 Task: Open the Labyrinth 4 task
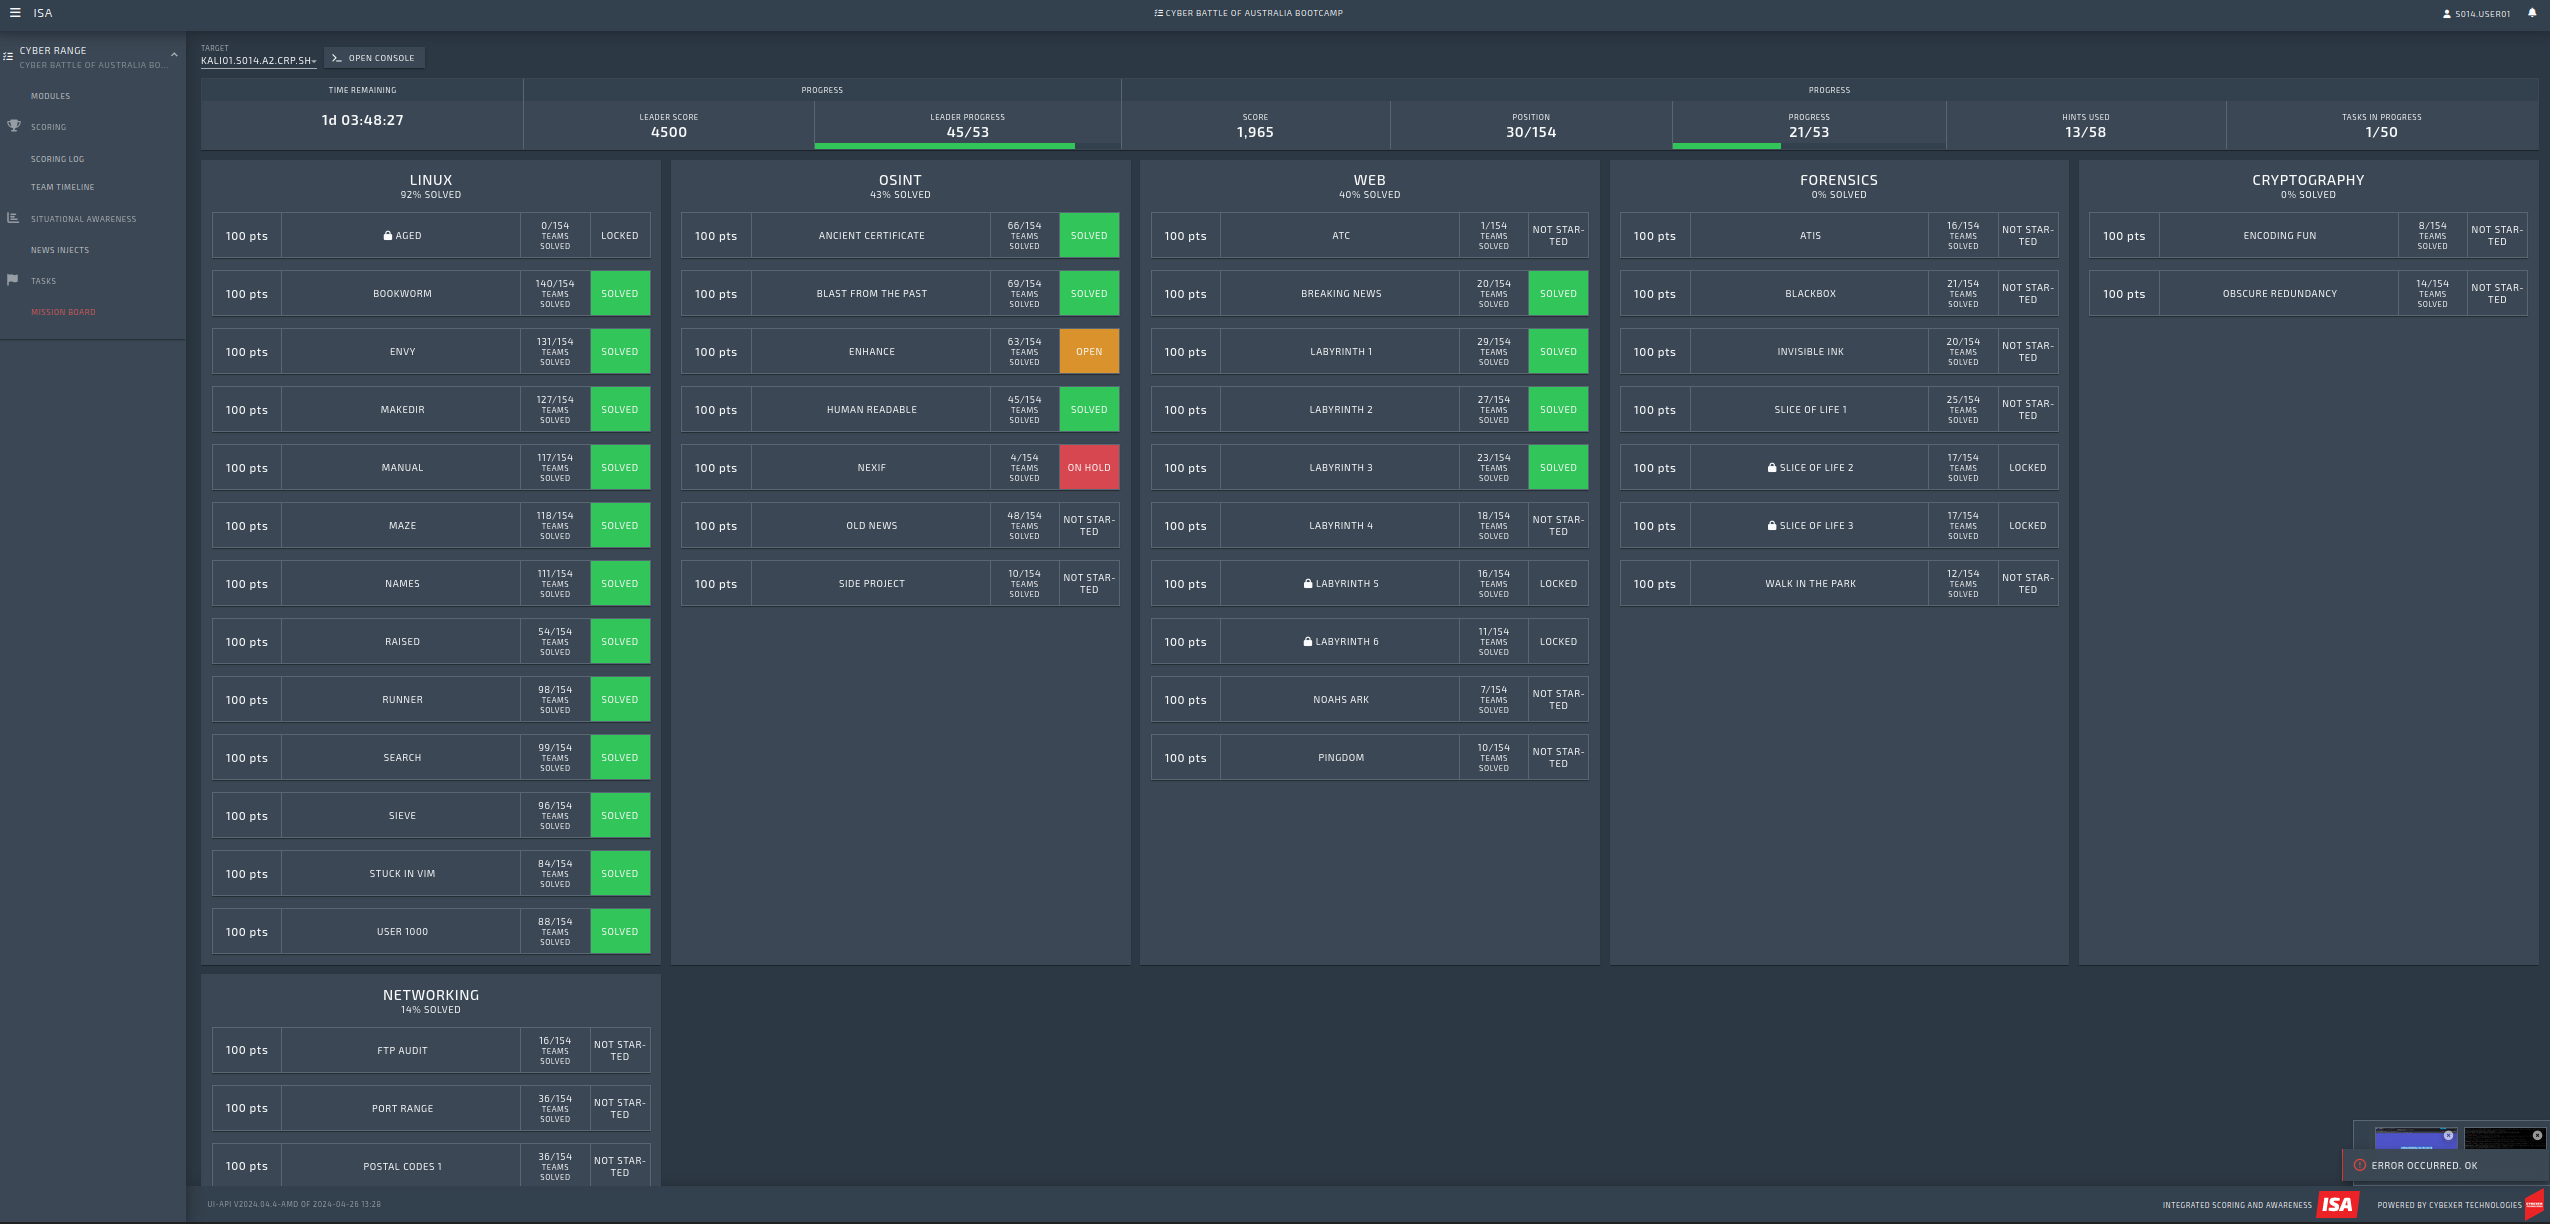1369,526
